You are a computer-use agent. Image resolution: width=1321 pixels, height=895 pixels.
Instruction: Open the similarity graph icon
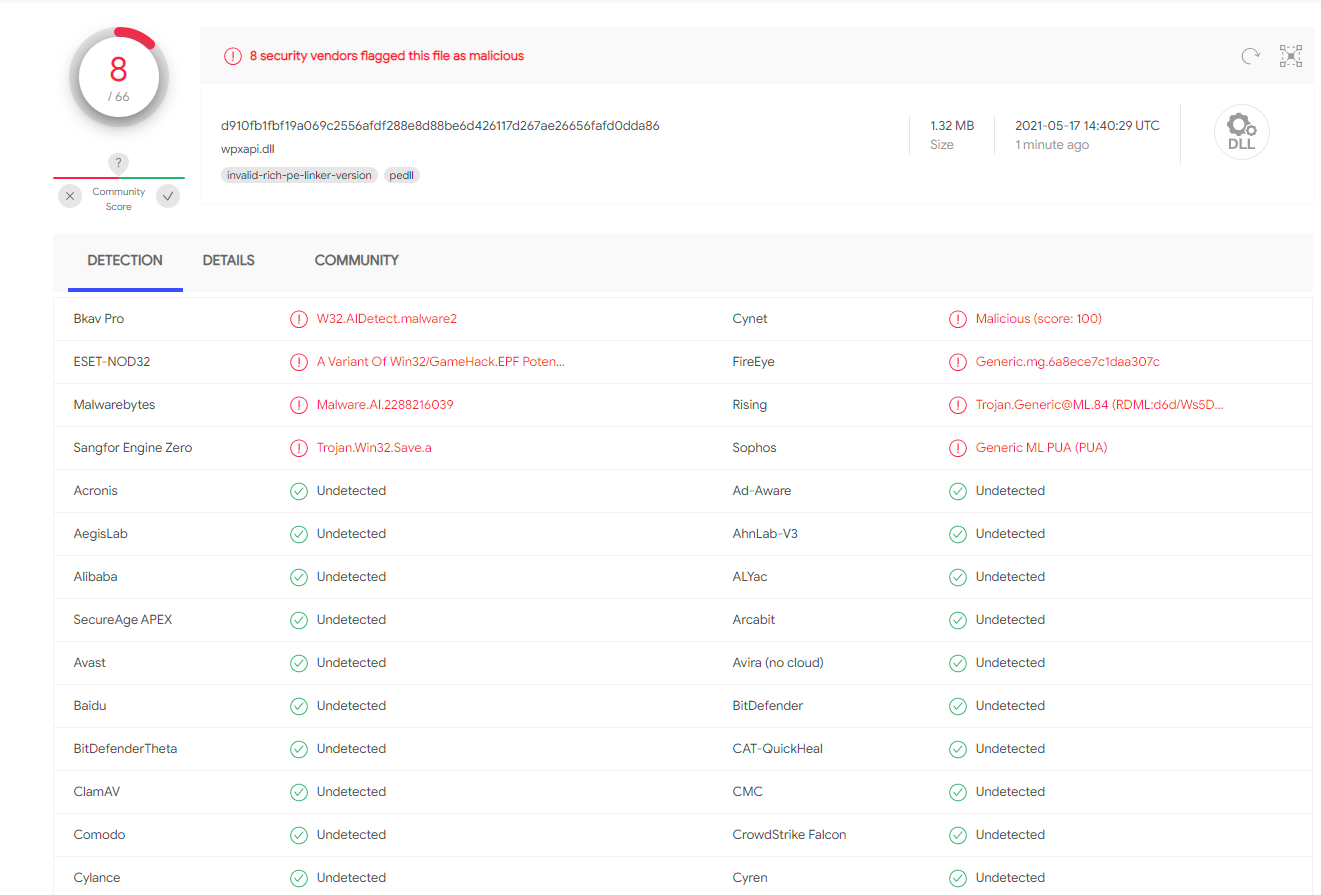(1291, 56)
